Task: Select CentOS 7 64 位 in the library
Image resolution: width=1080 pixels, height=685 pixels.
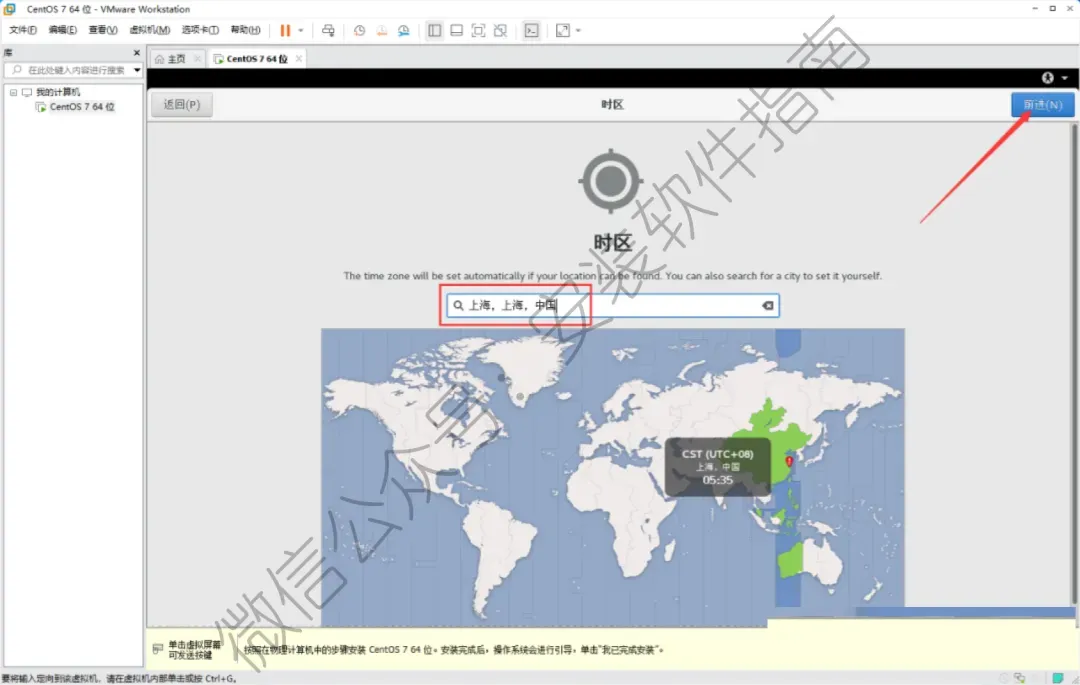Action: coord(82,107)
